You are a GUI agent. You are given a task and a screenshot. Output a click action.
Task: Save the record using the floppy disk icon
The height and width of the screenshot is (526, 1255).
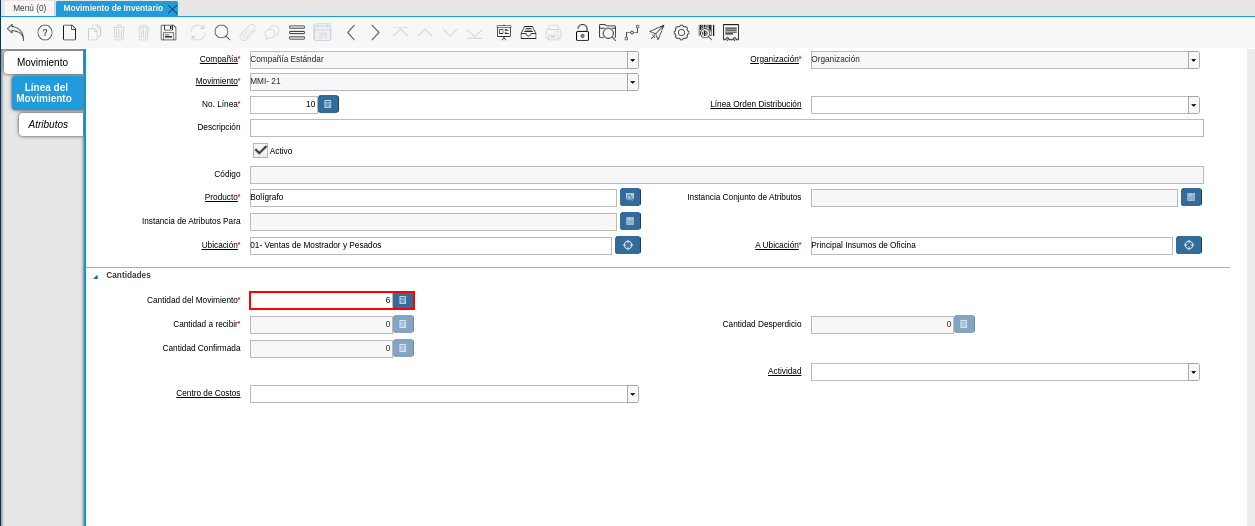point(168,32)
